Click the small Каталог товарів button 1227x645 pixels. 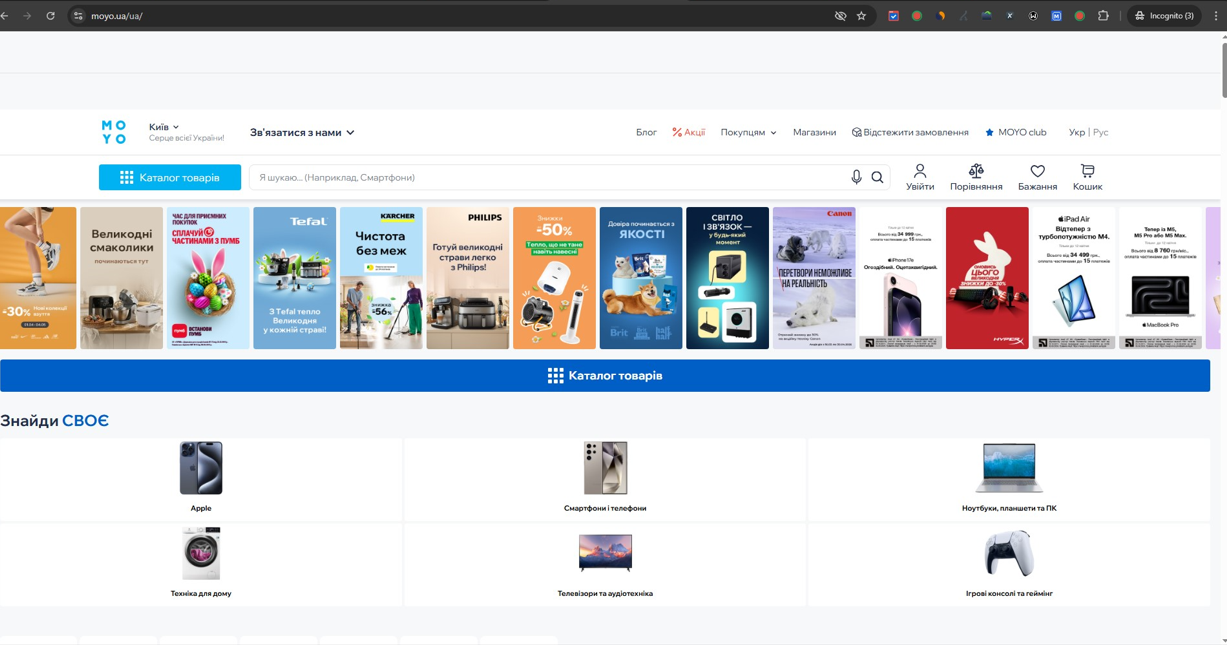point(170,177)
